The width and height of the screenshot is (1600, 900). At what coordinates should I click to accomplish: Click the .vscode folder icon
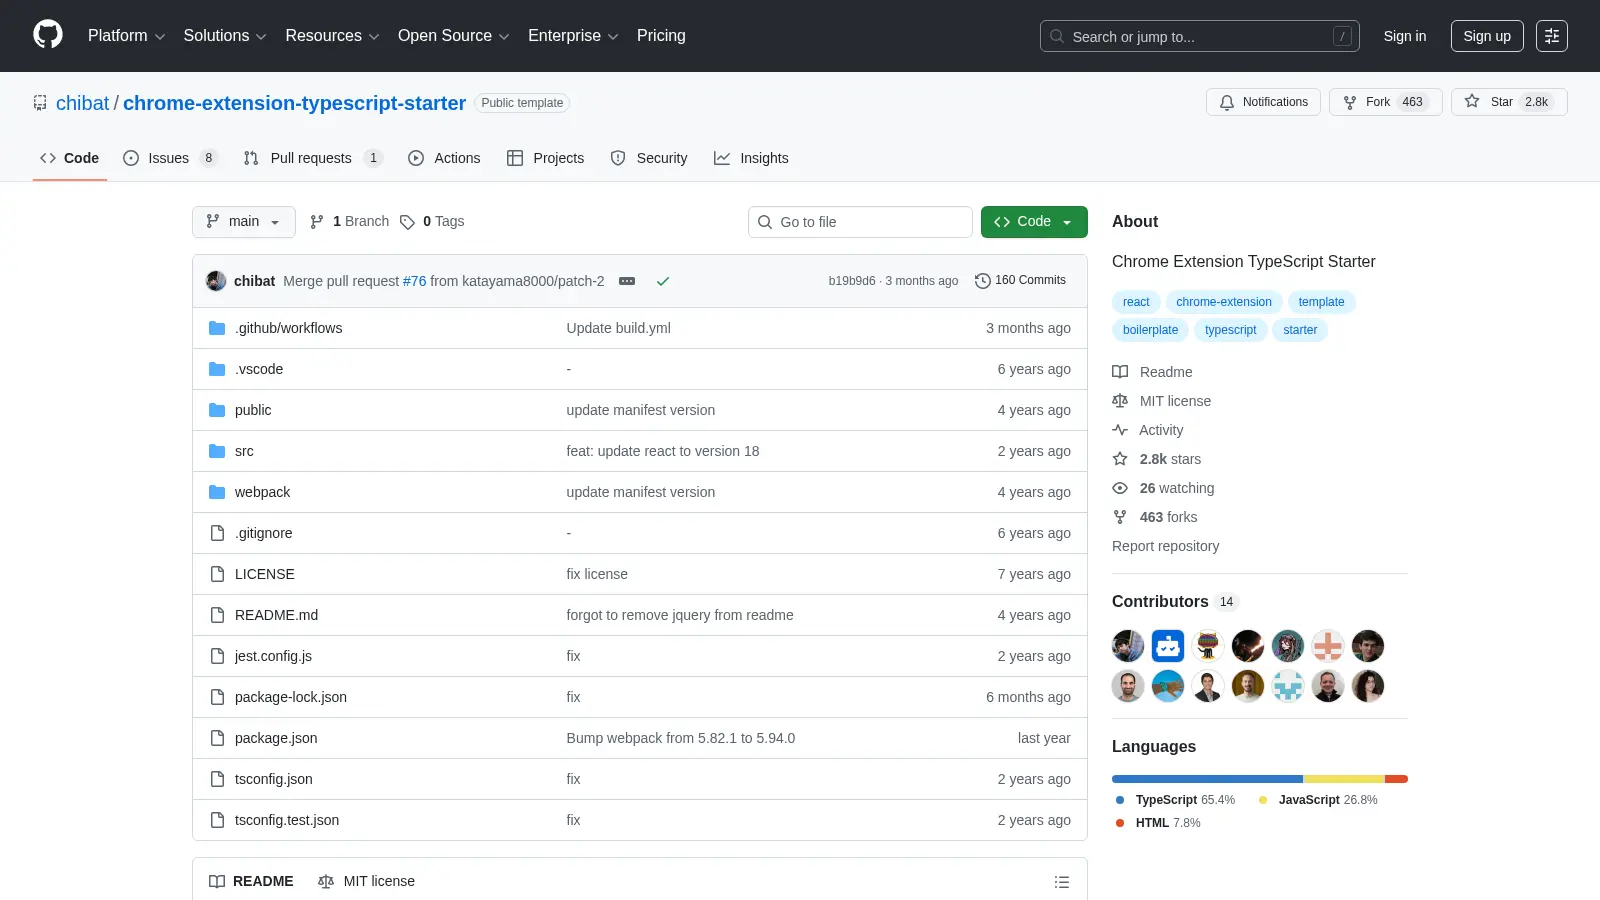click(x=217, y=369)
